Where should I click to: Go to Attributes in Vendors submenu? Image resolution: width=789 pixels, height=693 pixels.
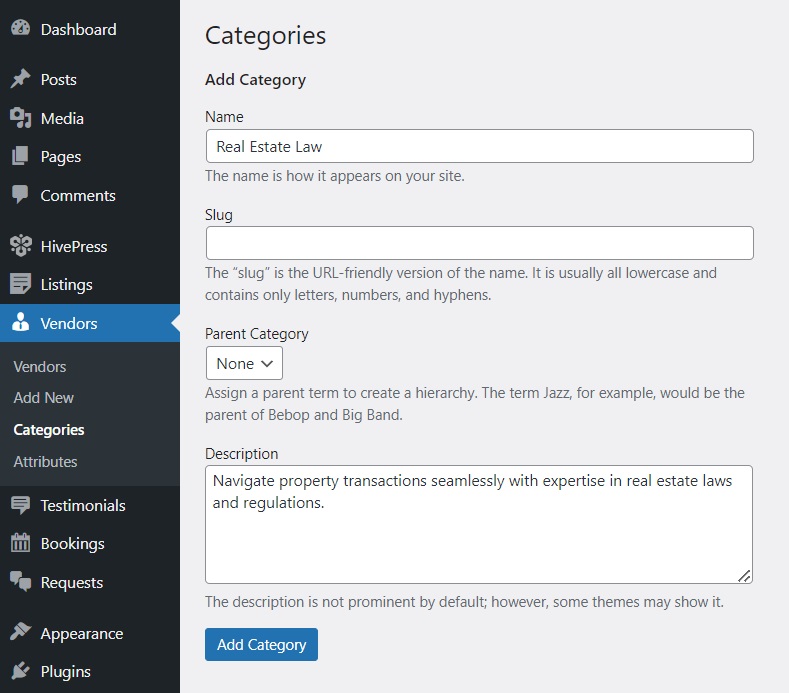[45, 462]
